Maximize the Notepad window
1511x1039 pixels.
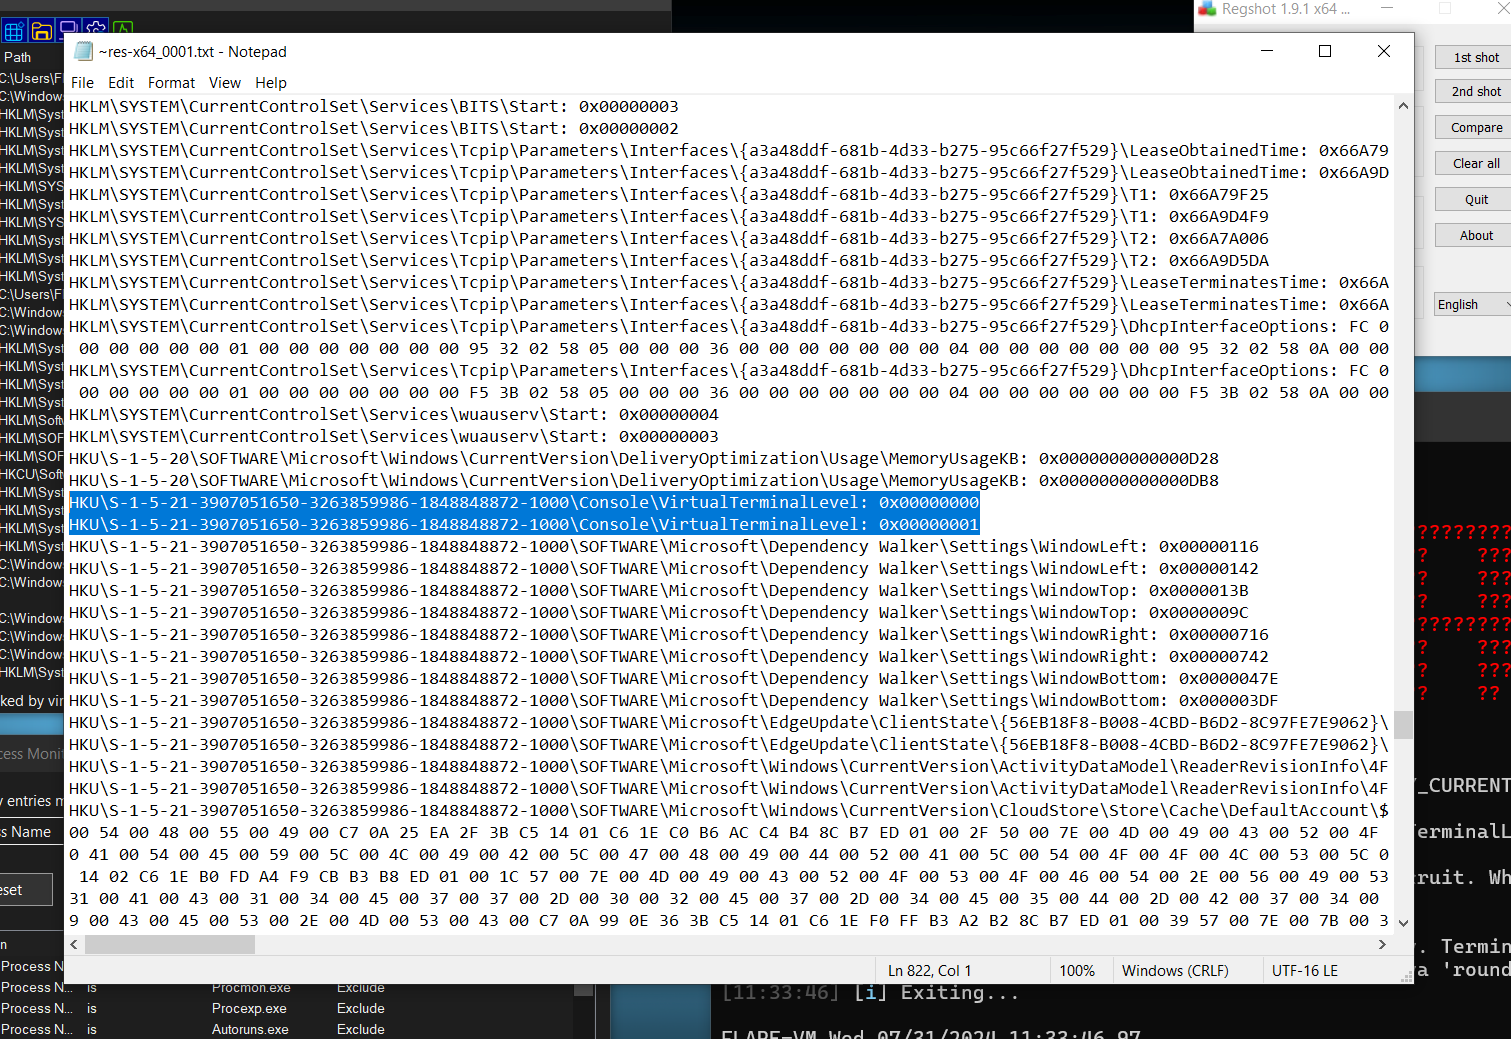(1325, 51)
